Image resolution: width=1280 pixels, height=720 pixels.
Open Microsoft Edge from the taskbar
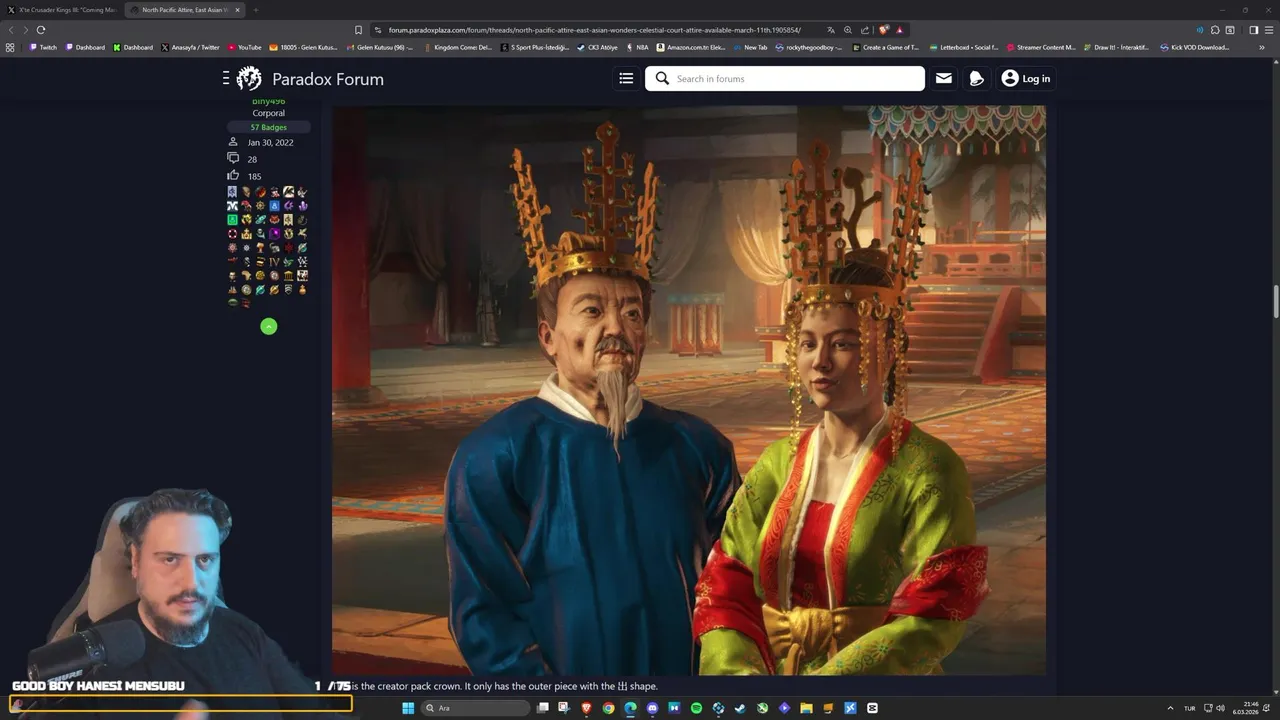(x=630, y=708)
